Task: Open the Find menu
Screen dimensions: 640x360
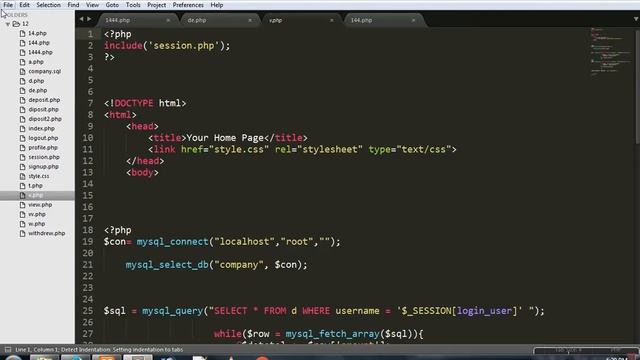Action: pyautogui.click(x=73, y=5)
